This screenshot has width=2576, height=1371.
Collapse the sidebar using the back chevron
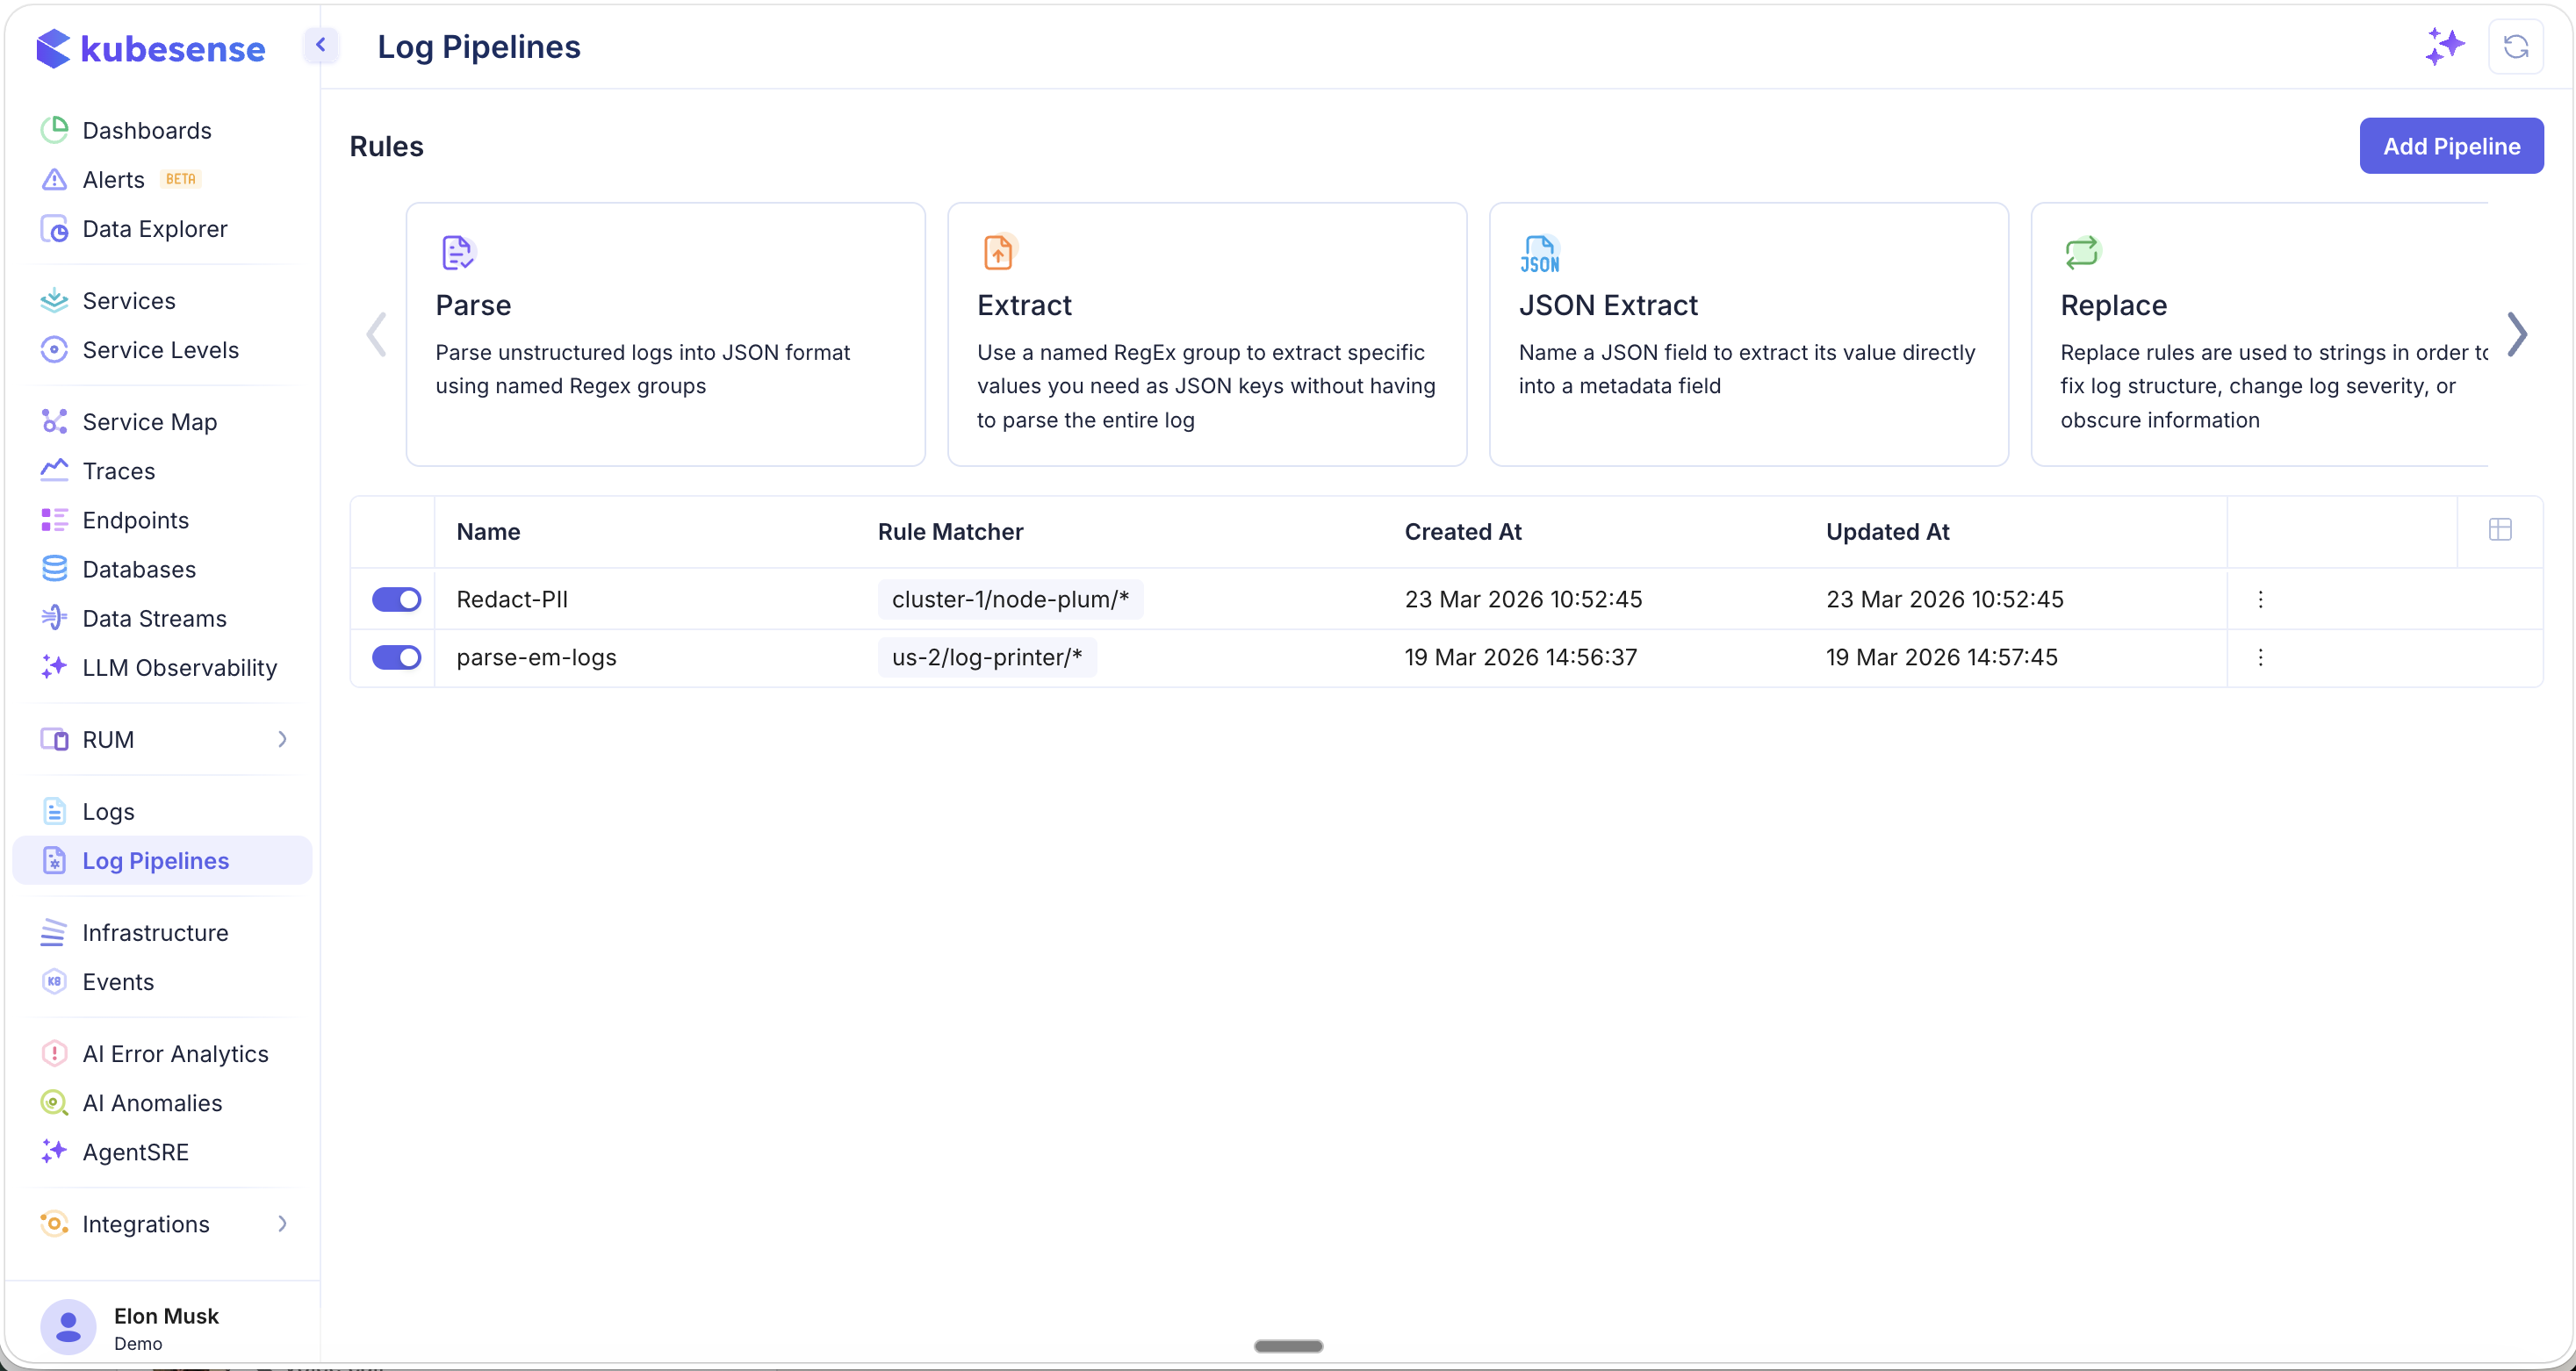[321, 44]
